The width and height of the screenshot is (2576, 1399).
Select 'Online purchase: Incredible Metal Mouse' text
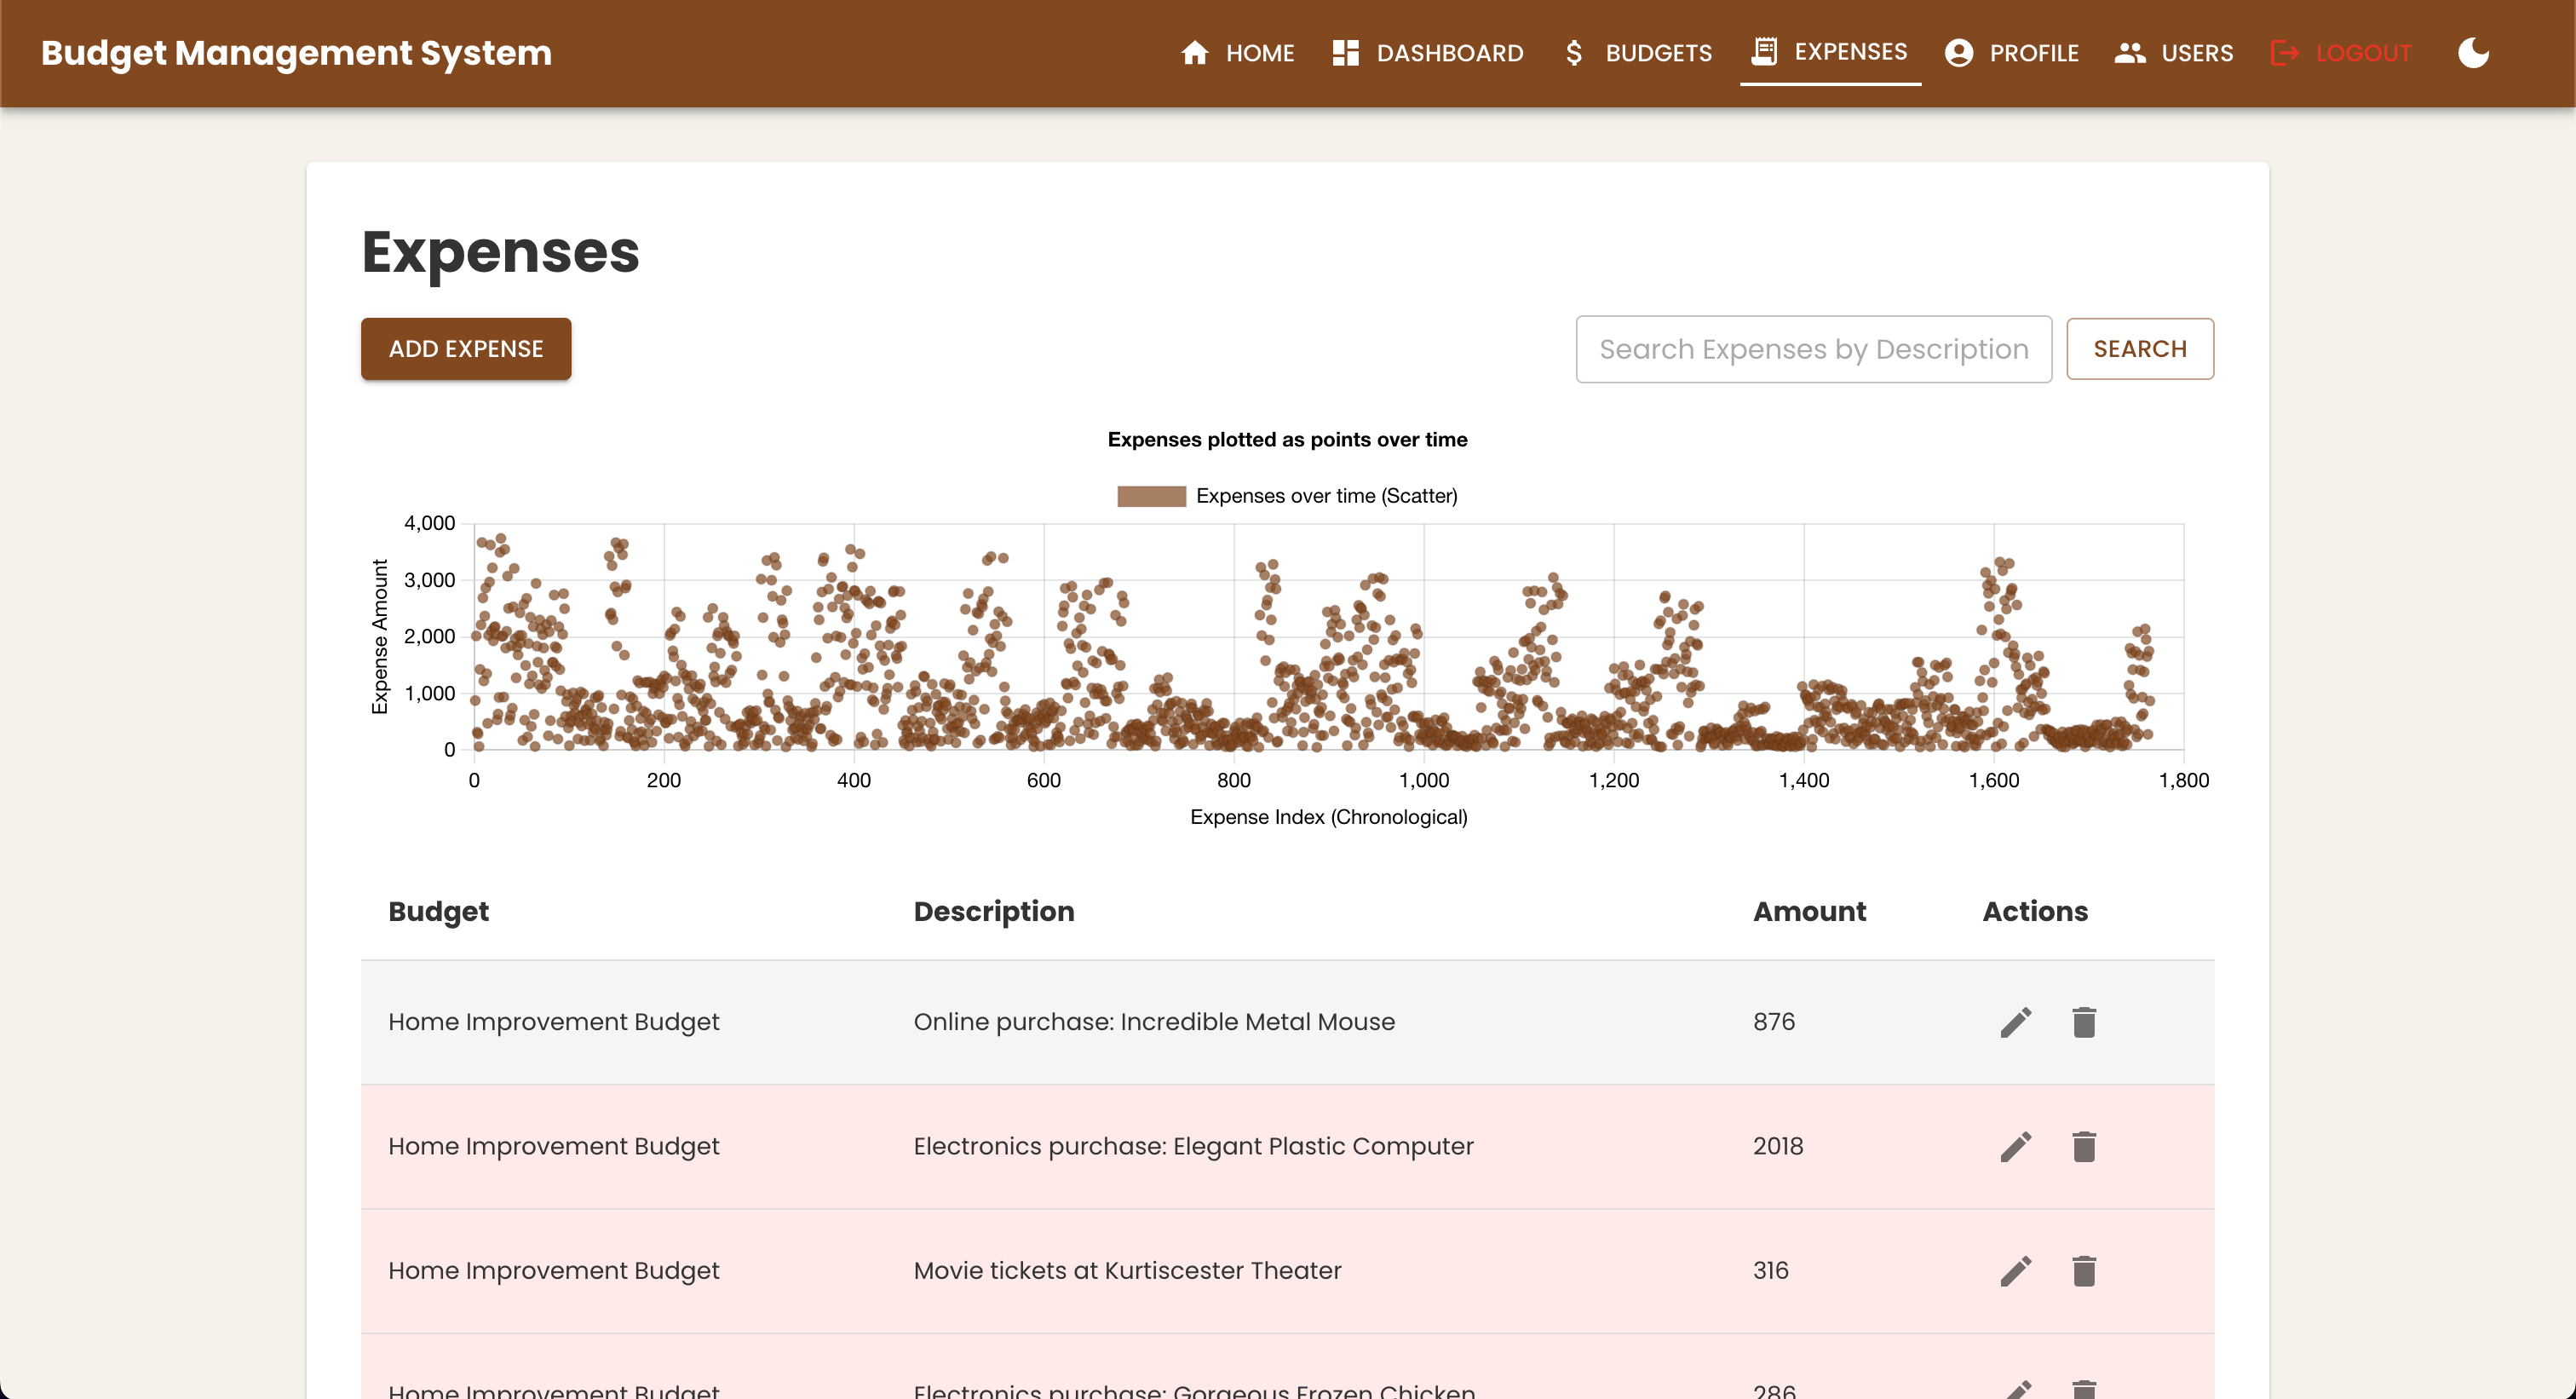point(1154,1022)
